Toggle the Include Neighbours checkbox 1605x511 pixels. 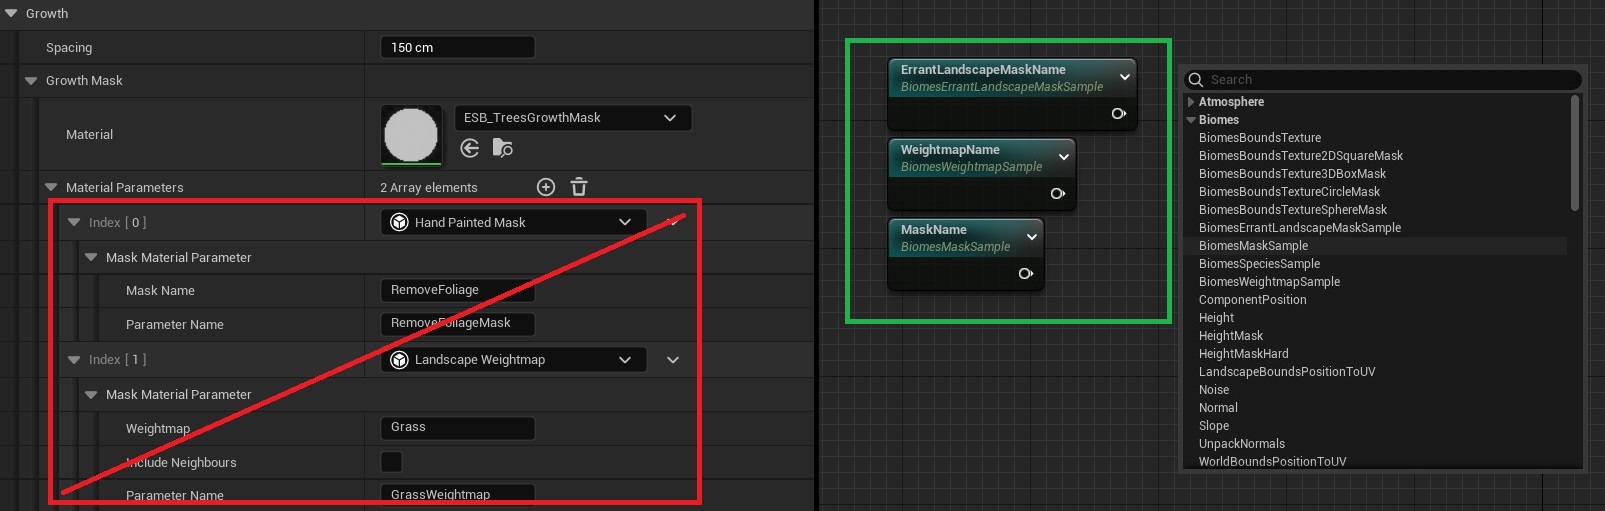pos(392,462)
